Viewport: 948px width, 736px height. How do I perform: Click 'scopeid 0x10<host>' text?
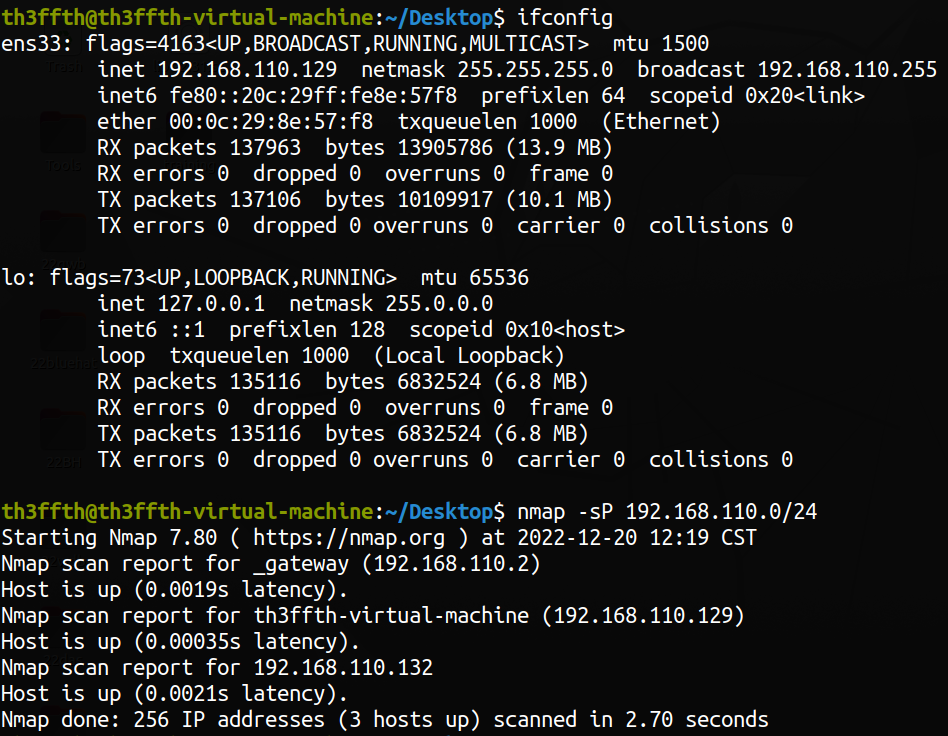tap(517, 330)
